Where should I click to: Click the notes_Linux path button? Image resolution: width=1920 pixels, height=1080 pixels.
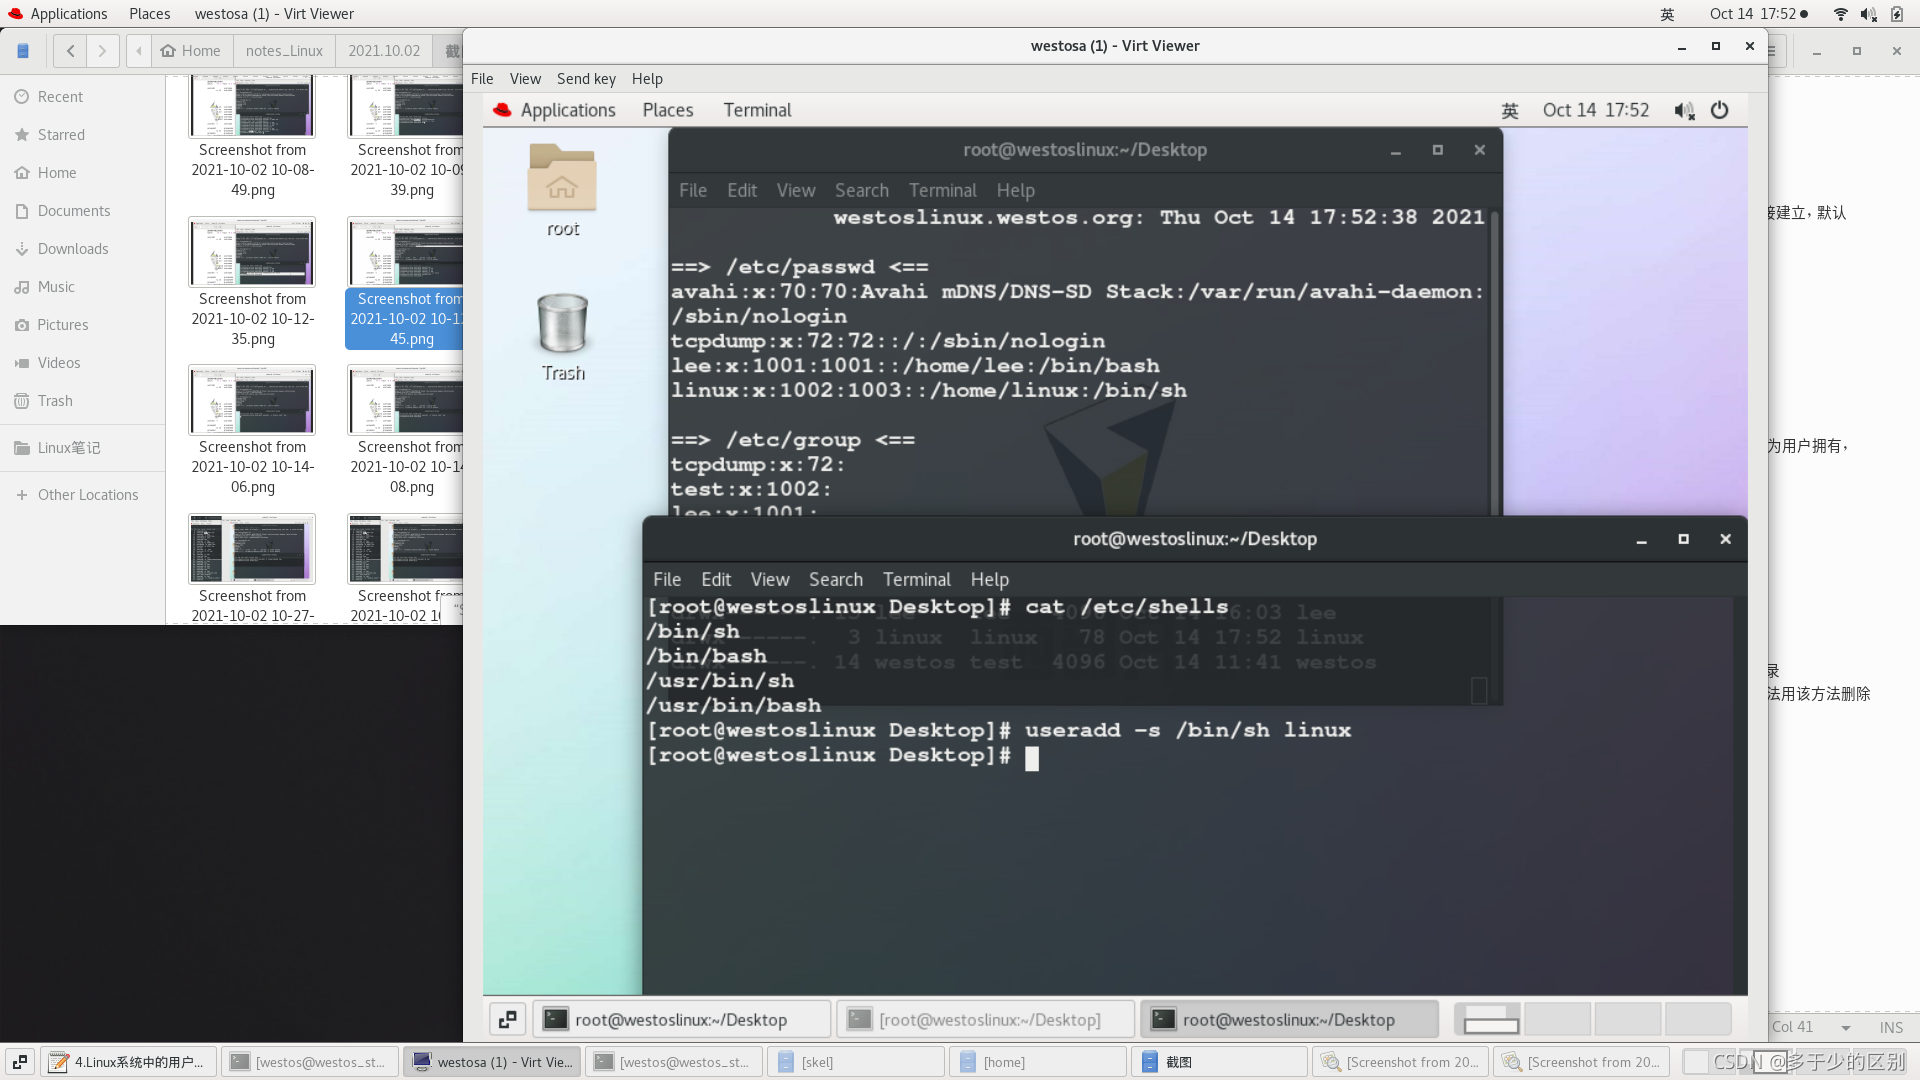(x=284, y=51)
